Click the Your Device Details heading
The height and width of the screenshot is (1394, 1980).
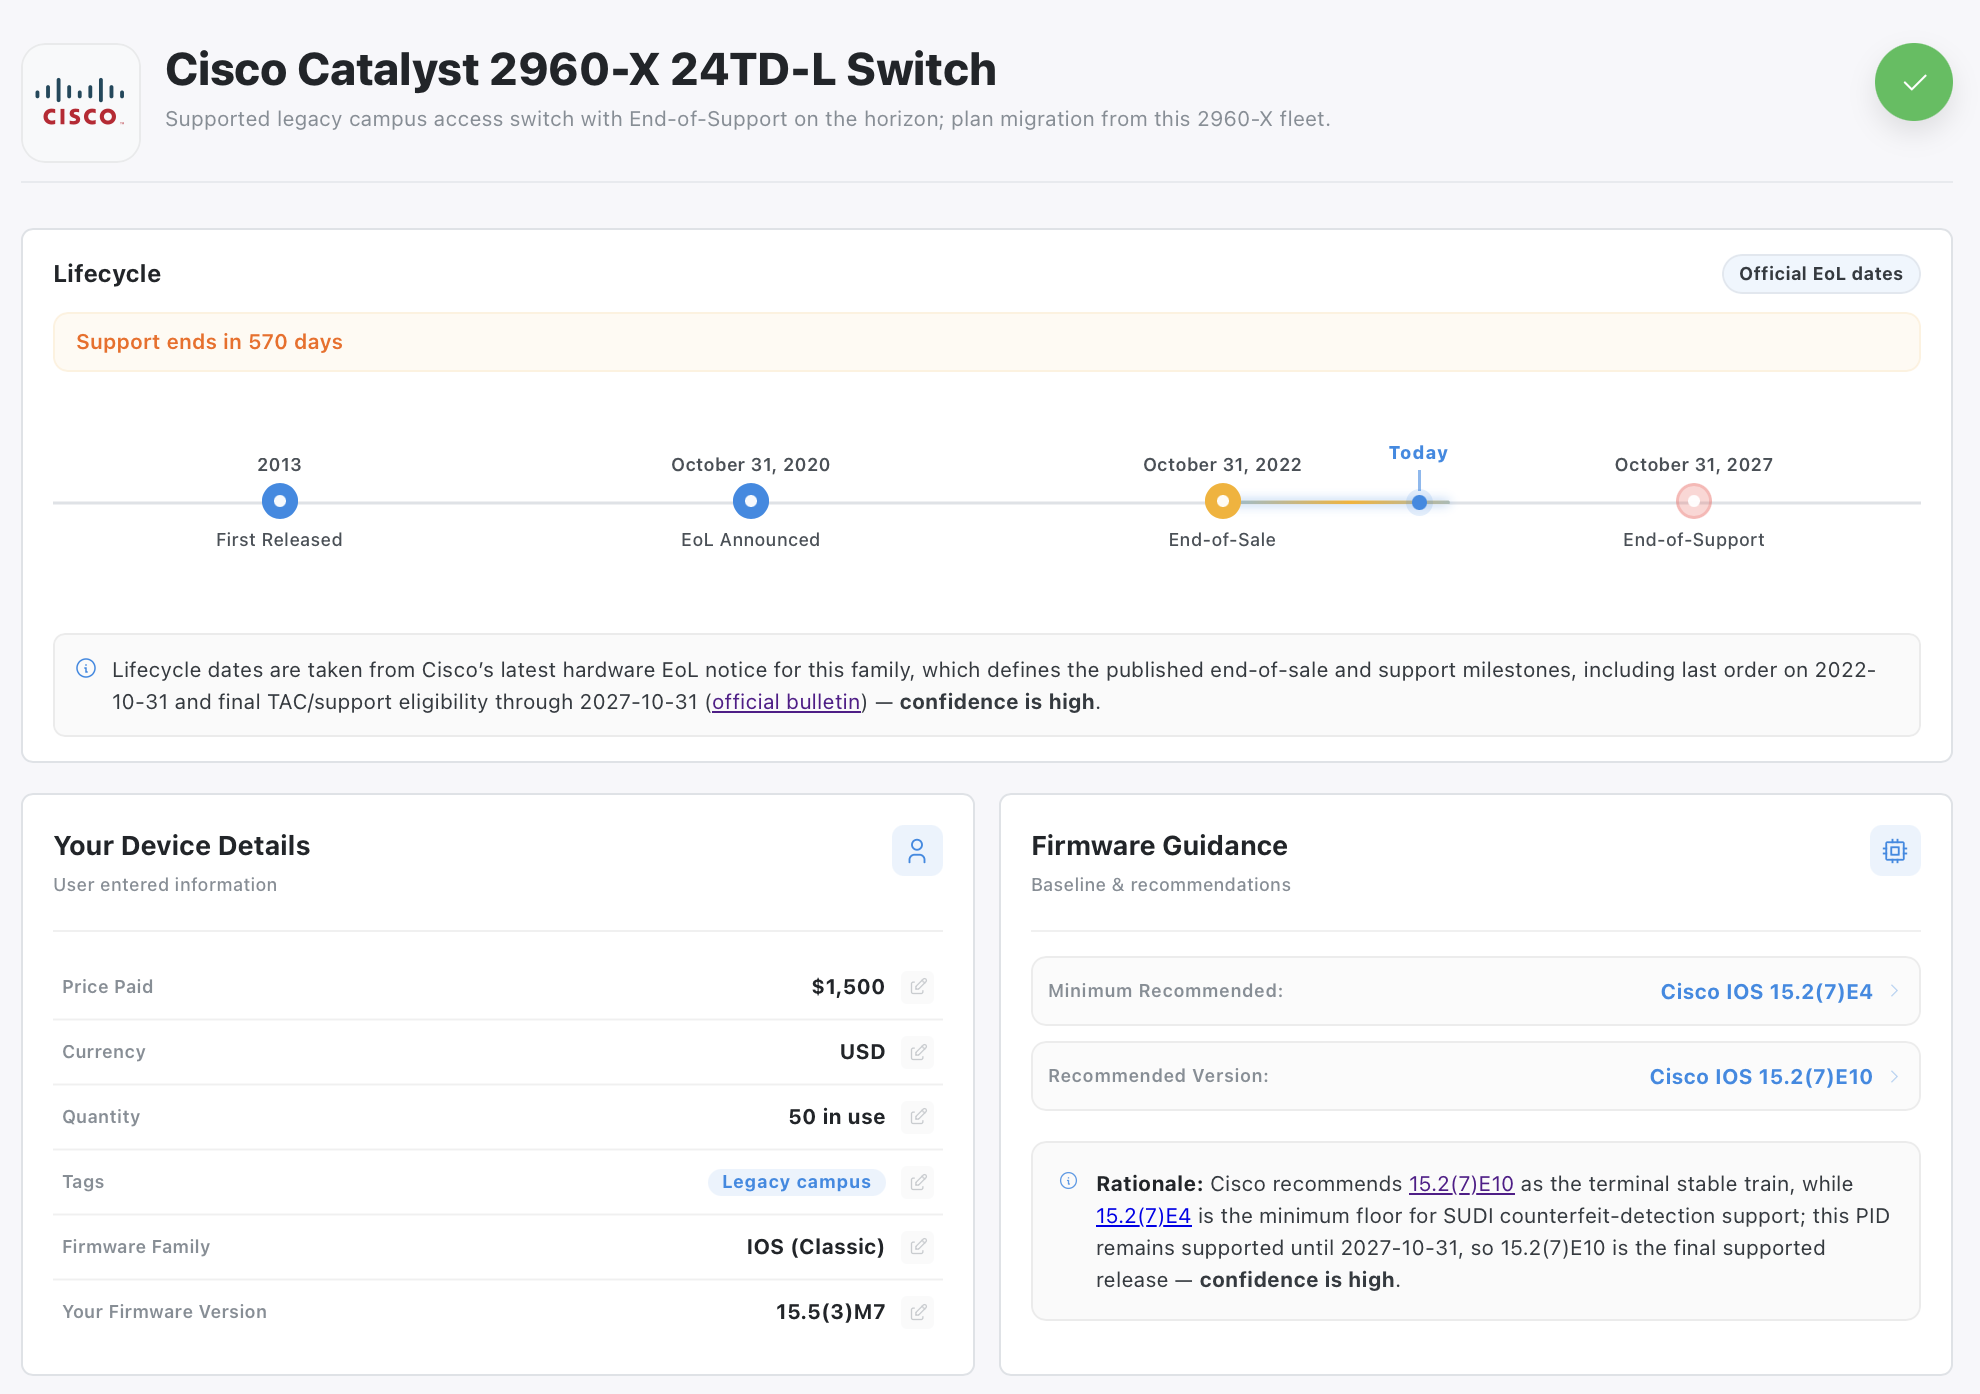click(x=182, y=846)
